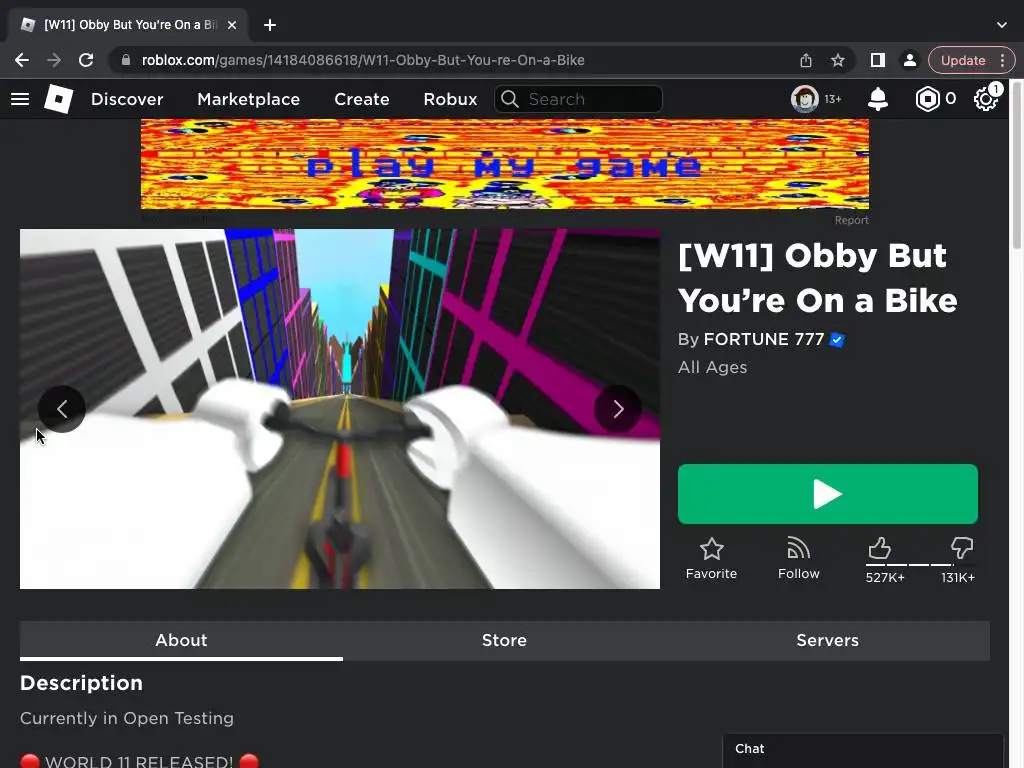
Task: Click the browser back arrow
Action: tap(22, 60)
